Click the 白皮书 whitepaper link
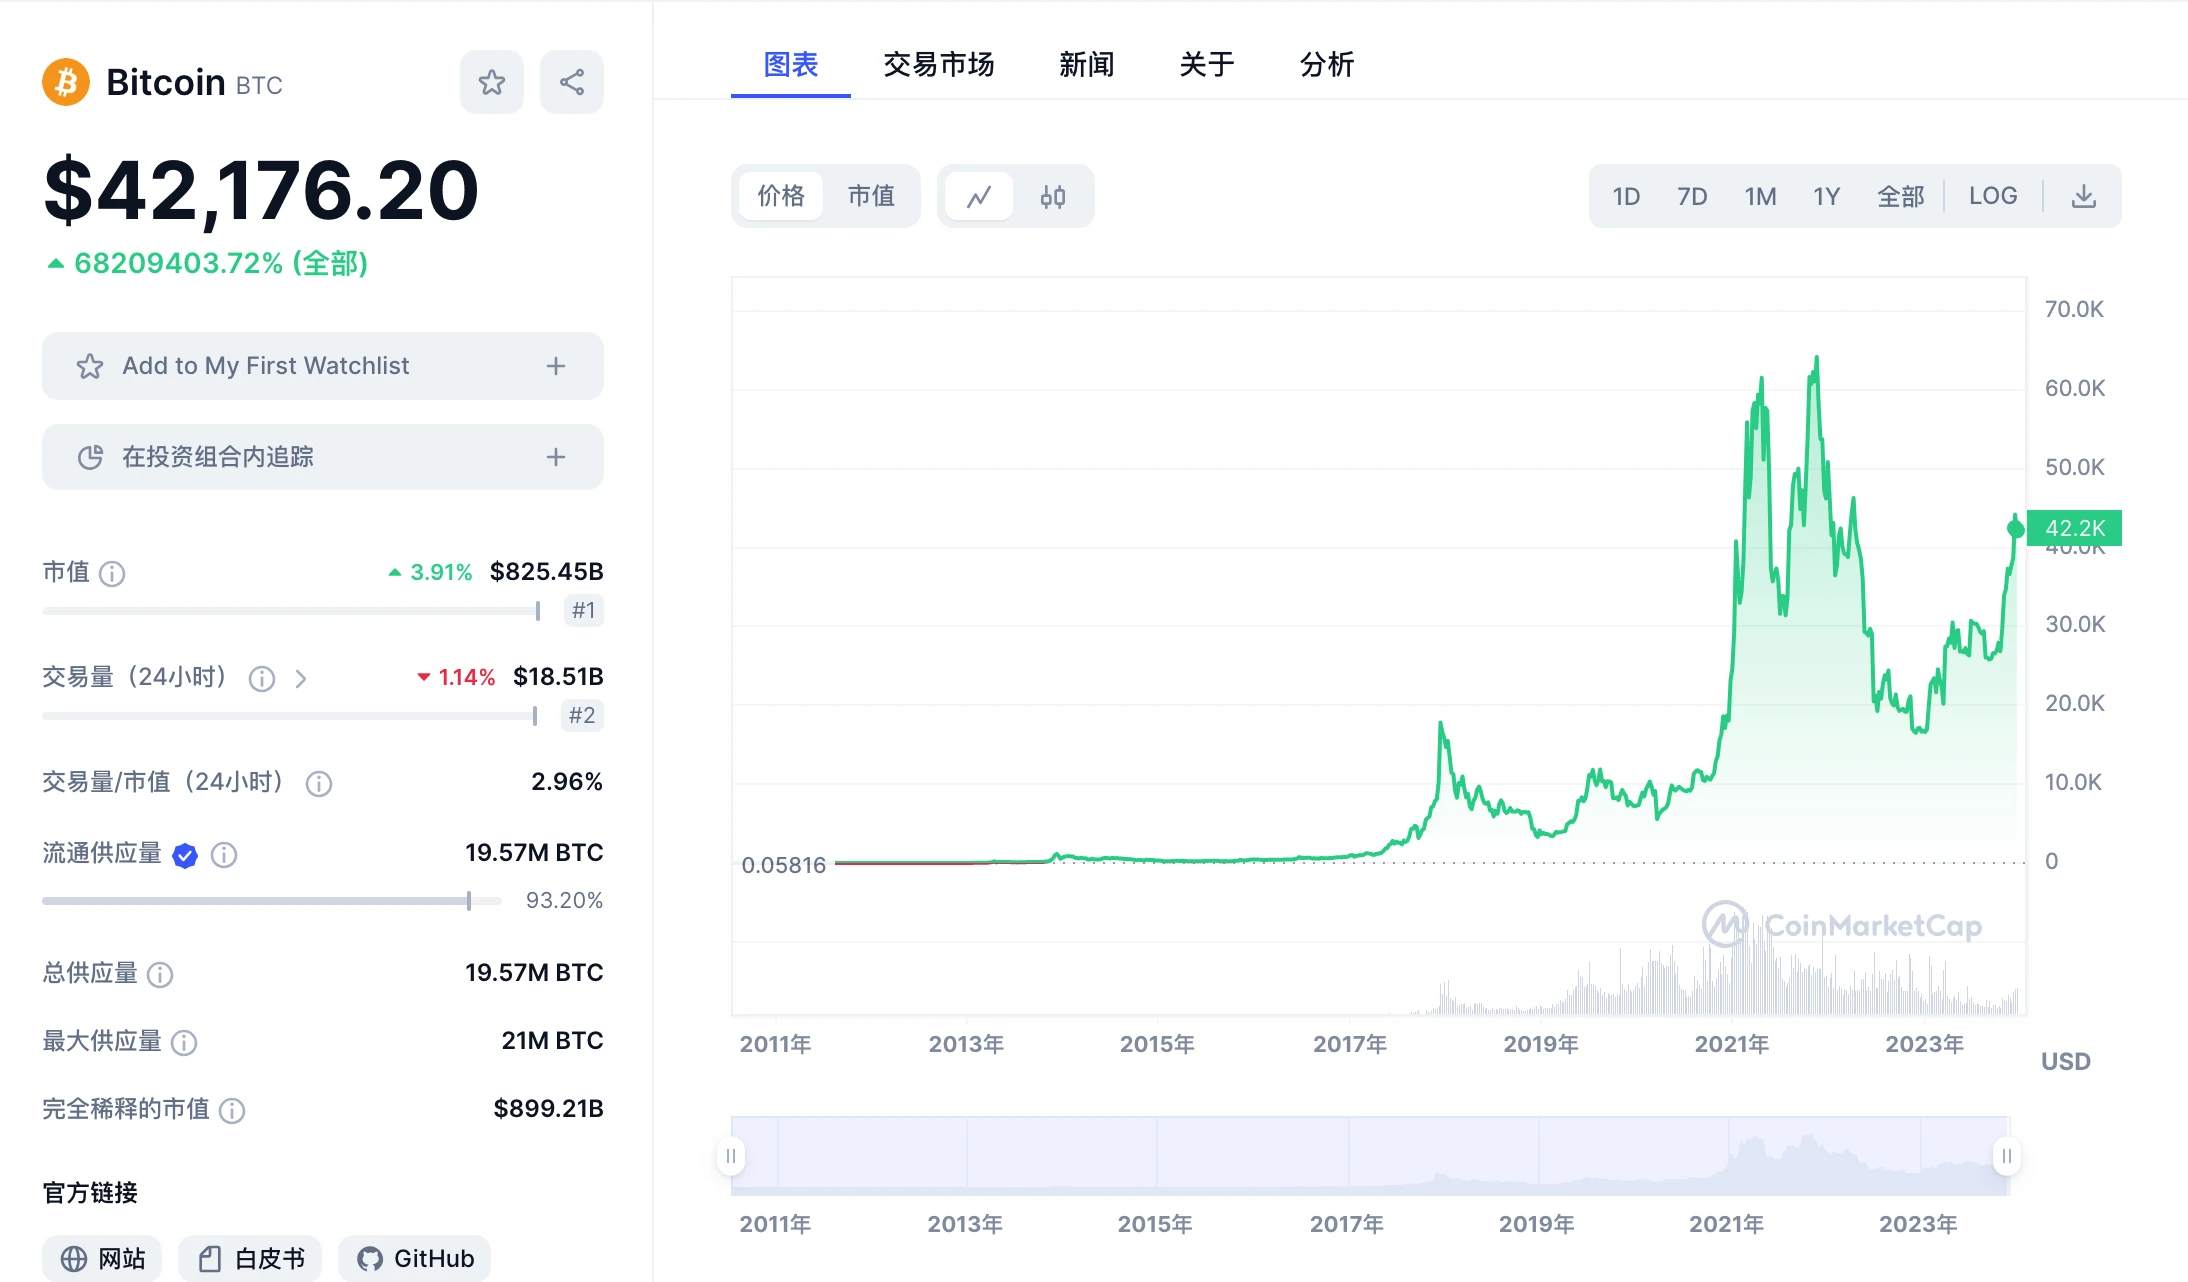This screenshot has height=1282, width=2188. 250,1258
